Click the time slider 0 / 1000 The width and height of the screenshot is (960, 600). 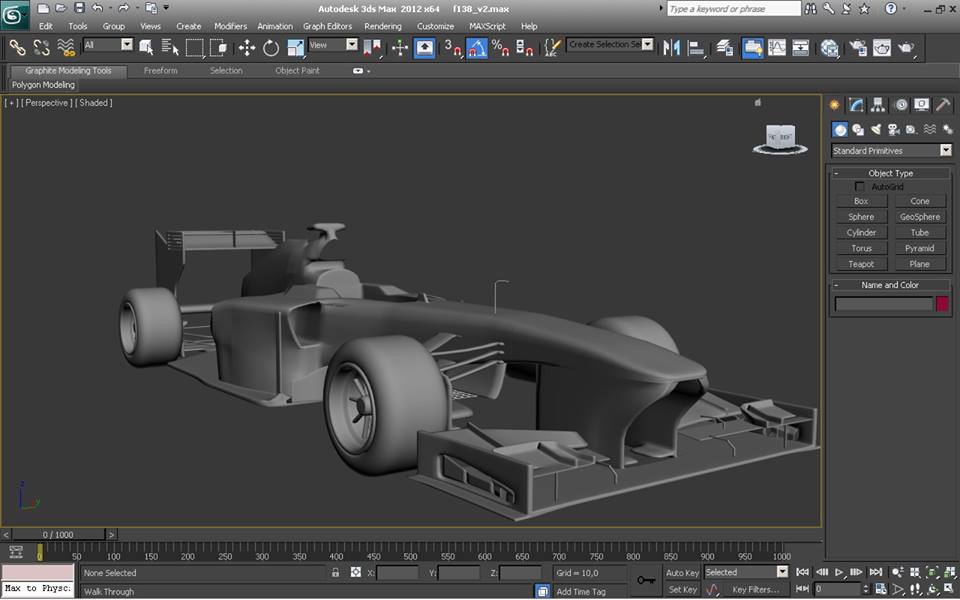point(58,534)
